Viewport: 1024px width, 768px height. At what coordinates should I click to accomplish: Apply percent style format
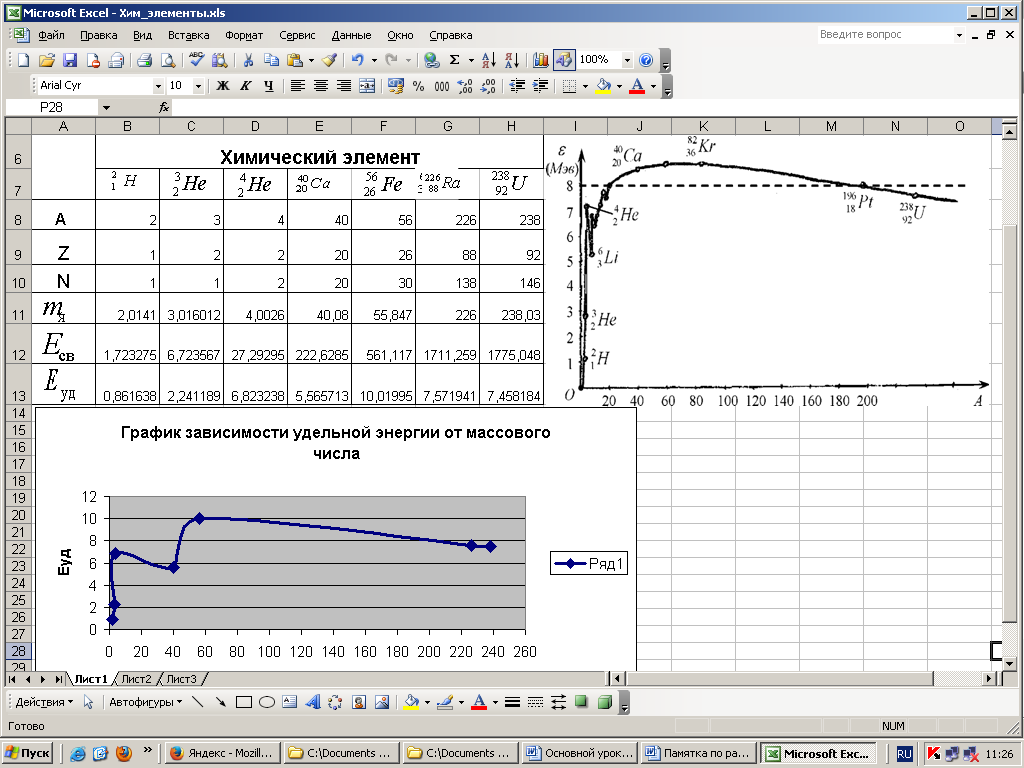(419, 86)
